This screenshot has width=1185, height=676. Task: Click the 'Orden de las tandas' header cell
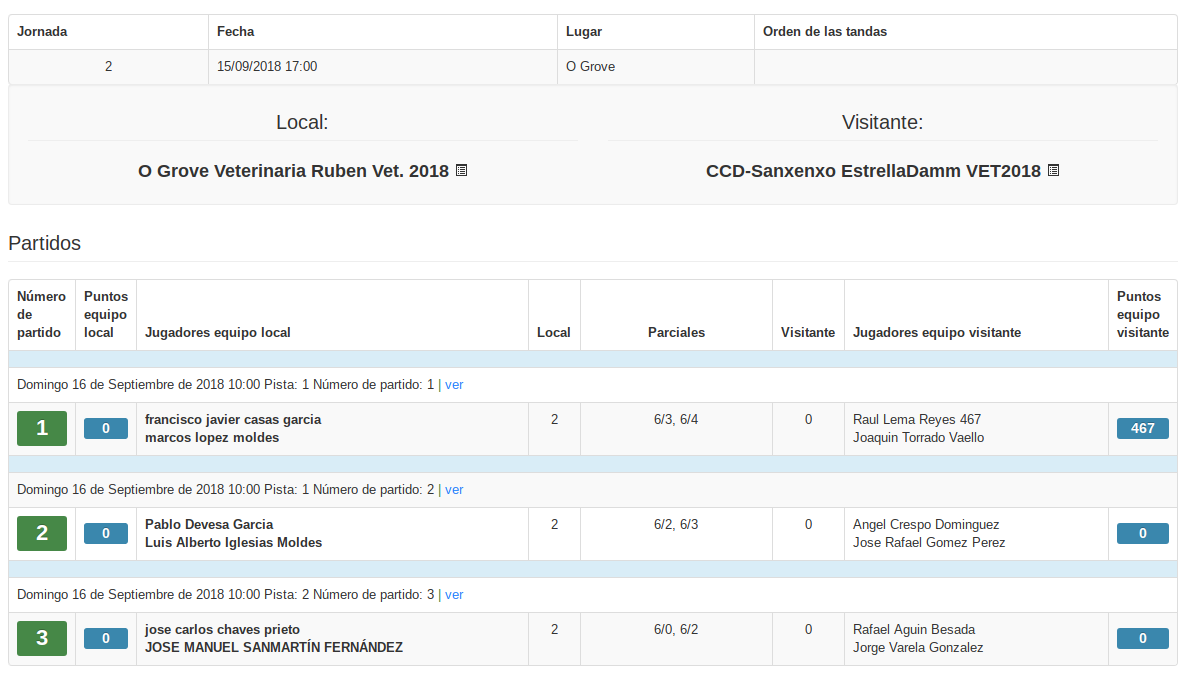coord(825,32)
